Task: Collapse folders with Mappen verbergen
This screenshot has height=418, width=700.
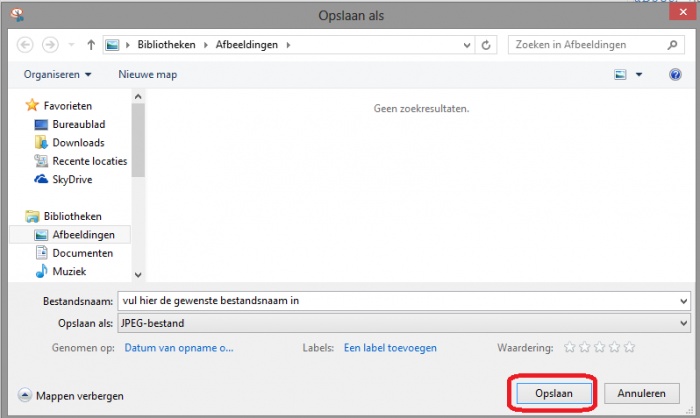Action: coord(71,396)
